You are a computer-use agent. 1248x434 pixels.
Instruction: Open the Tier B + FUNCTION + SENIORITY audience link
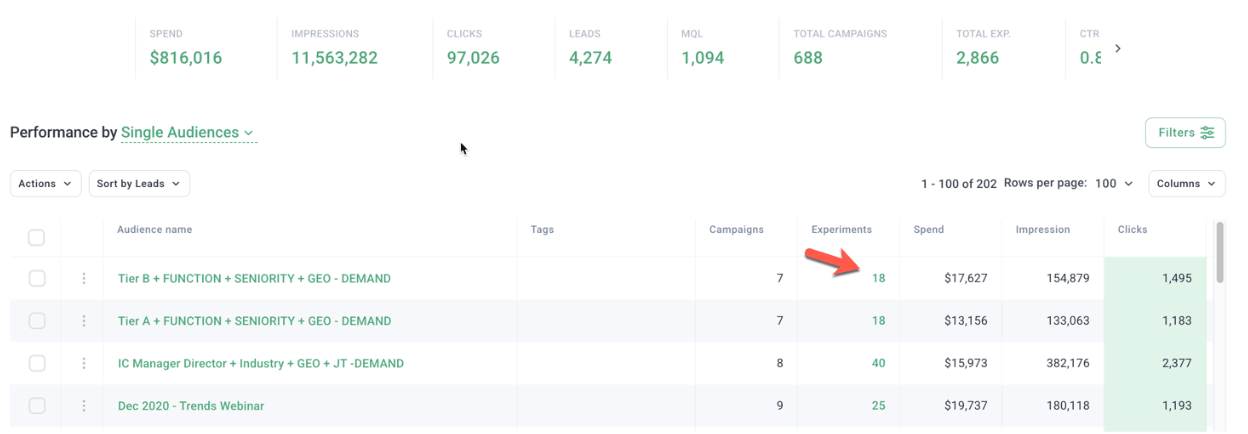(x=254, y=278)
